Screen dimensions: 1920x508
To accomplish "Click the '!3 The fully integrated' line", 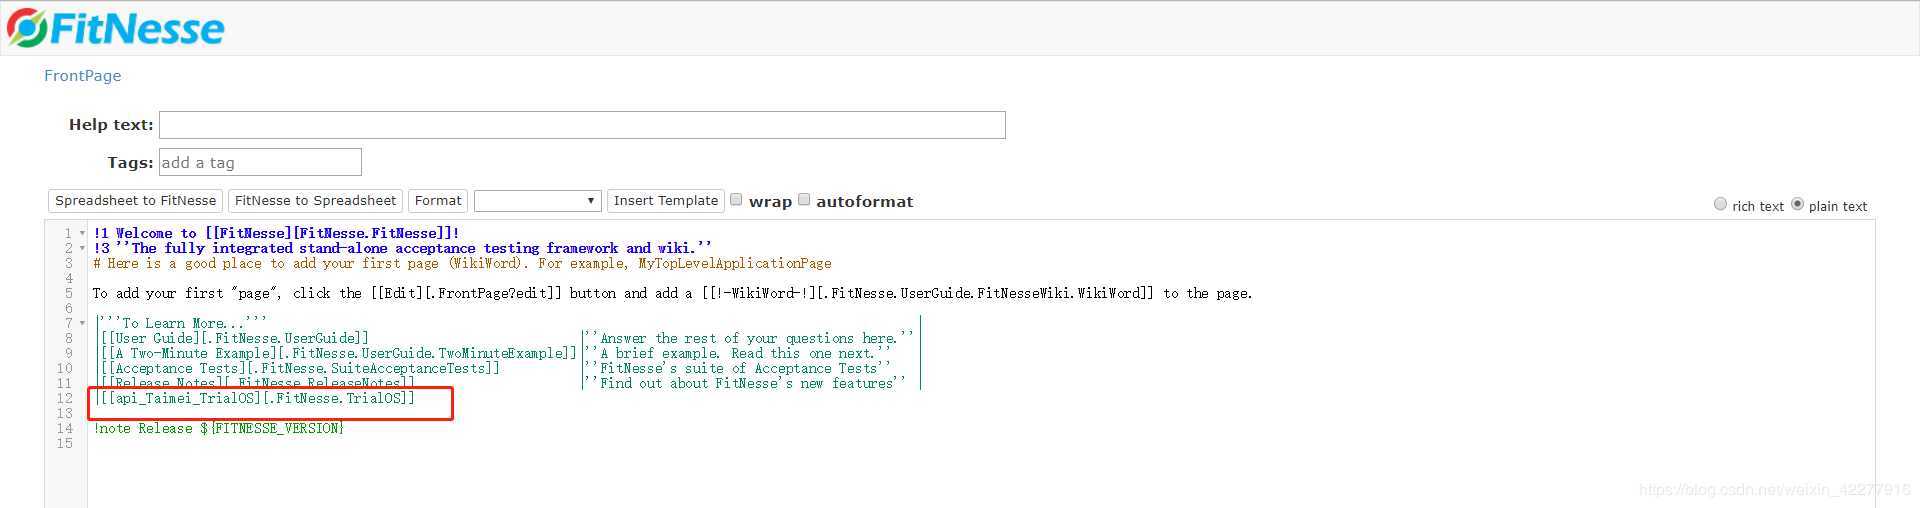I will coord(402,248).
